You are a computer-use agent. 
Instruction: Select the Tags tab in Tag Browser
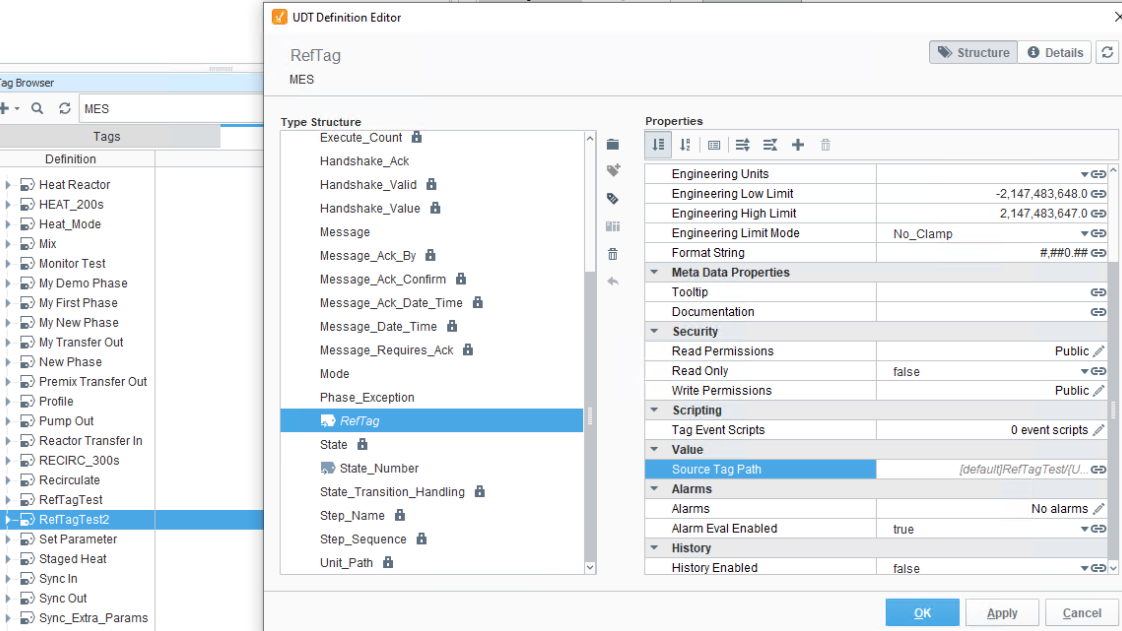pos(107,137)
